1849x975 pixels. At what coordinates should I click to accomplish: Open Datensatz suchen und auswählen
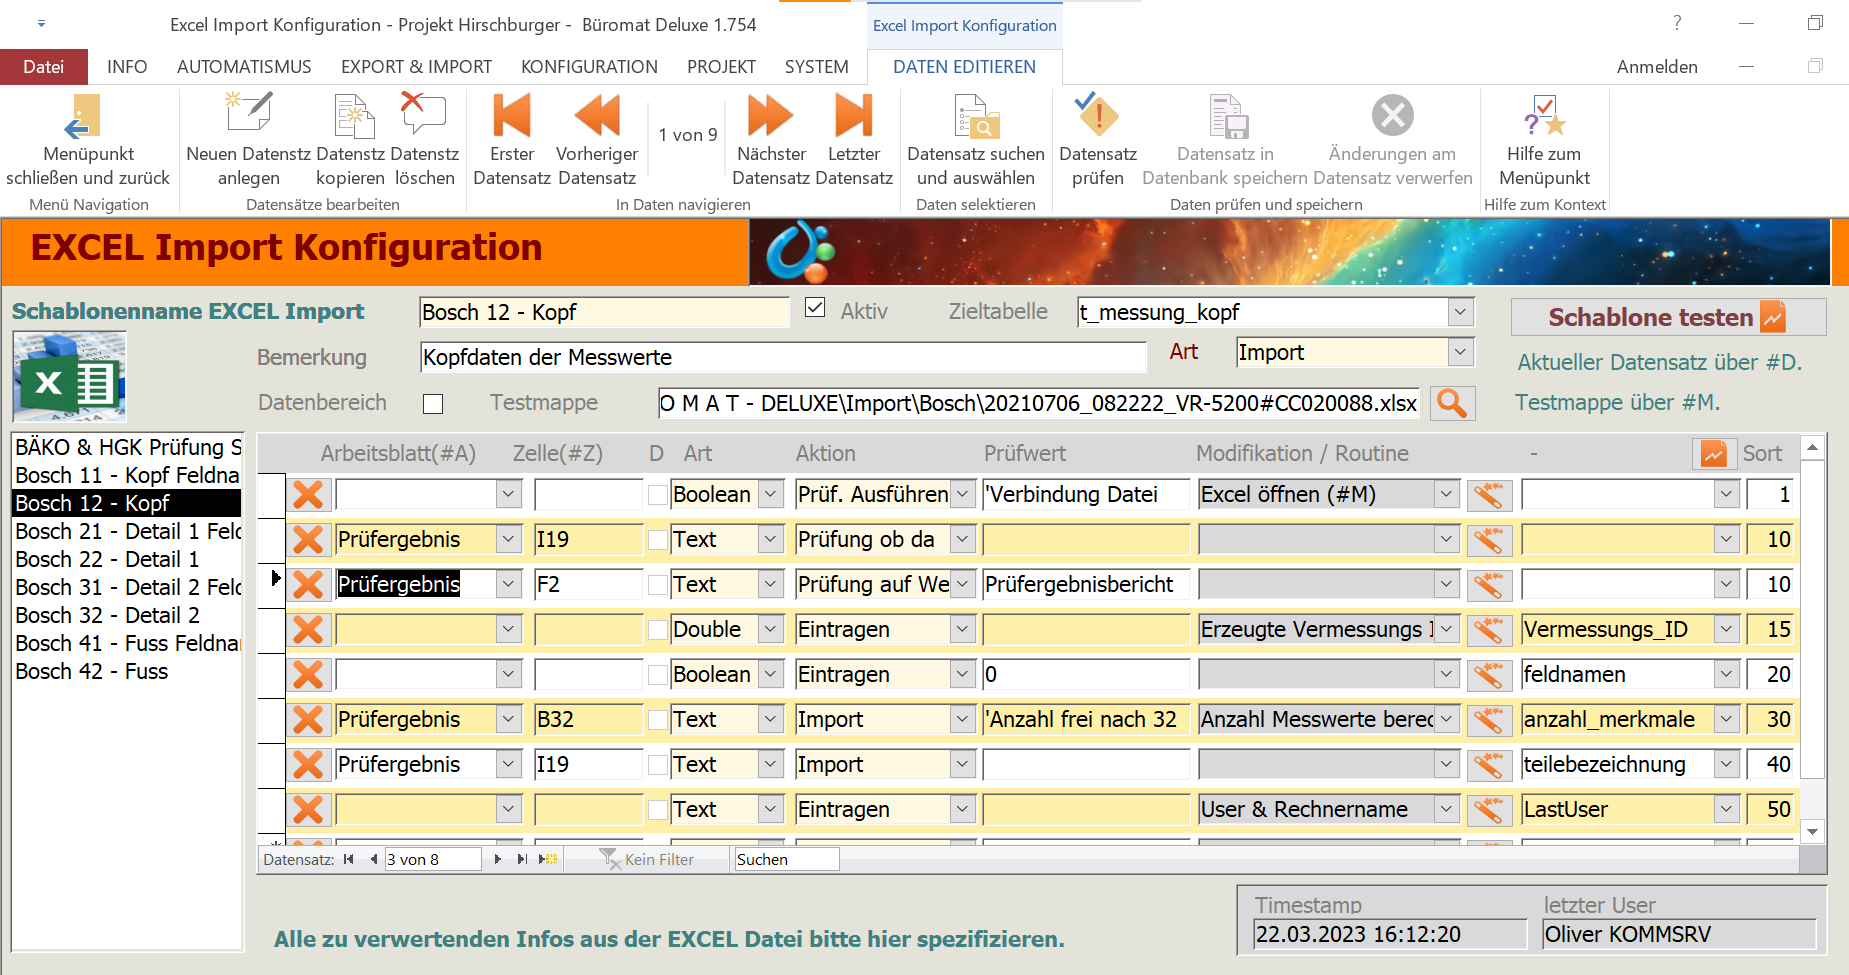point(975,117)
